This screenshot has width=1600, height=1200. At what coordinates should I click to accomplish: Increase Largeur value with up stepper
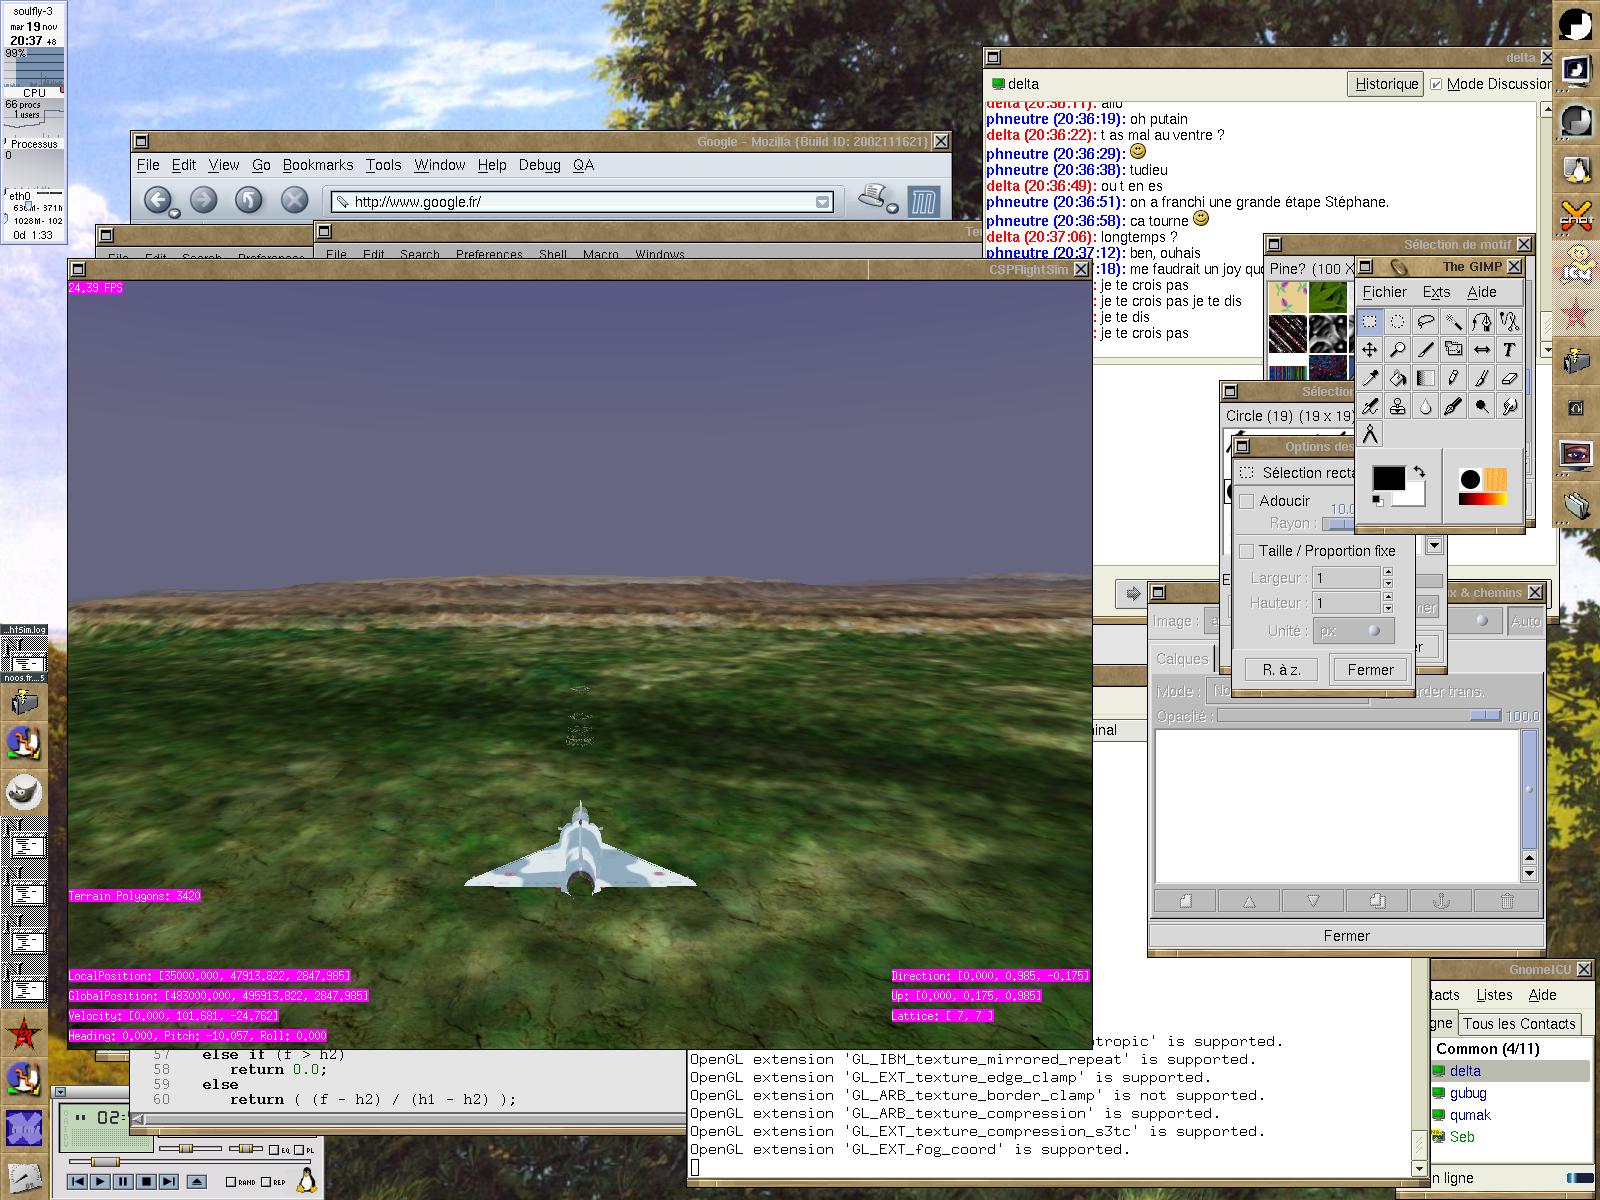(1388, 572)
